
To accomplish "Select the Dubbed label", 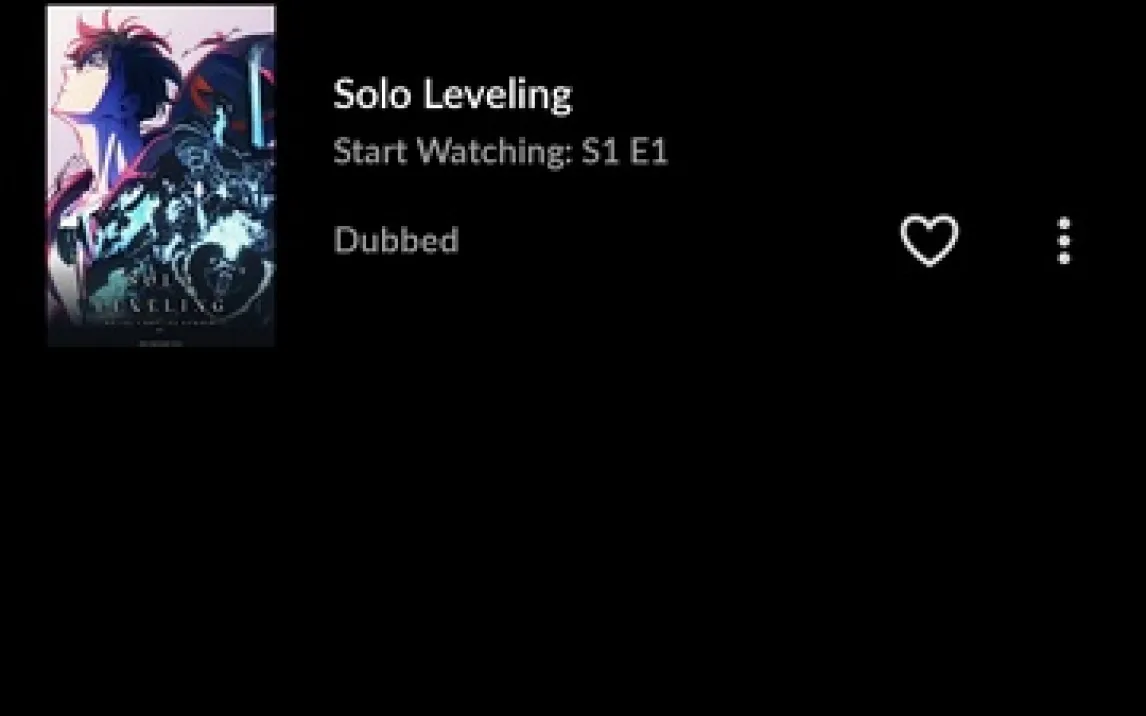I will coord(396,240).
